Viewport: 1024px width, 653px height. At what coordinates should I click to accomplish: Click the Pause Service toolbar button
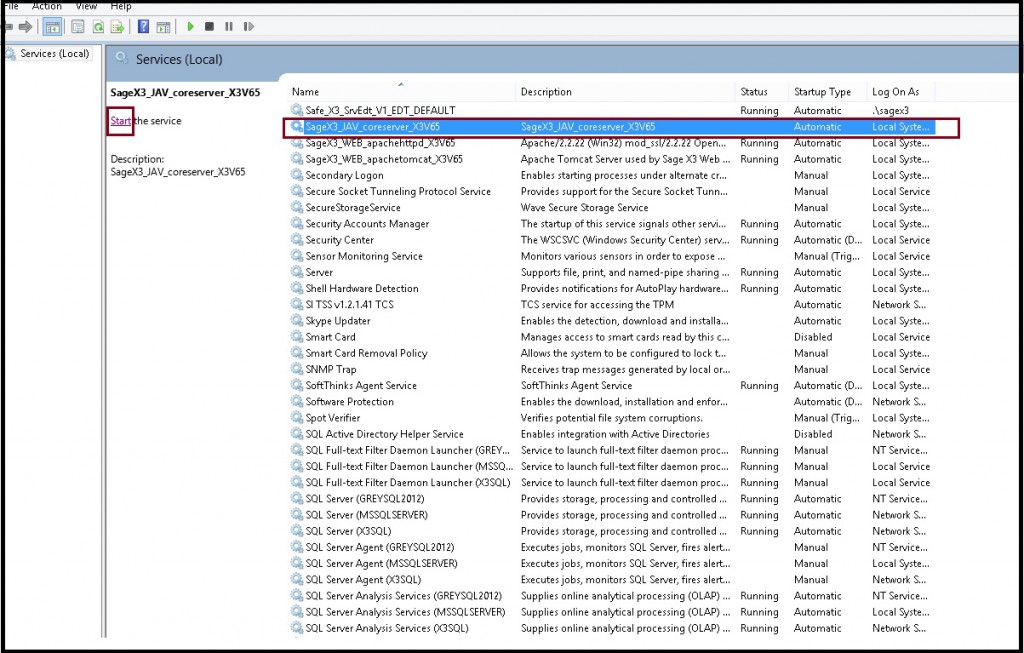pyautogui.click(x=229, y=27)
